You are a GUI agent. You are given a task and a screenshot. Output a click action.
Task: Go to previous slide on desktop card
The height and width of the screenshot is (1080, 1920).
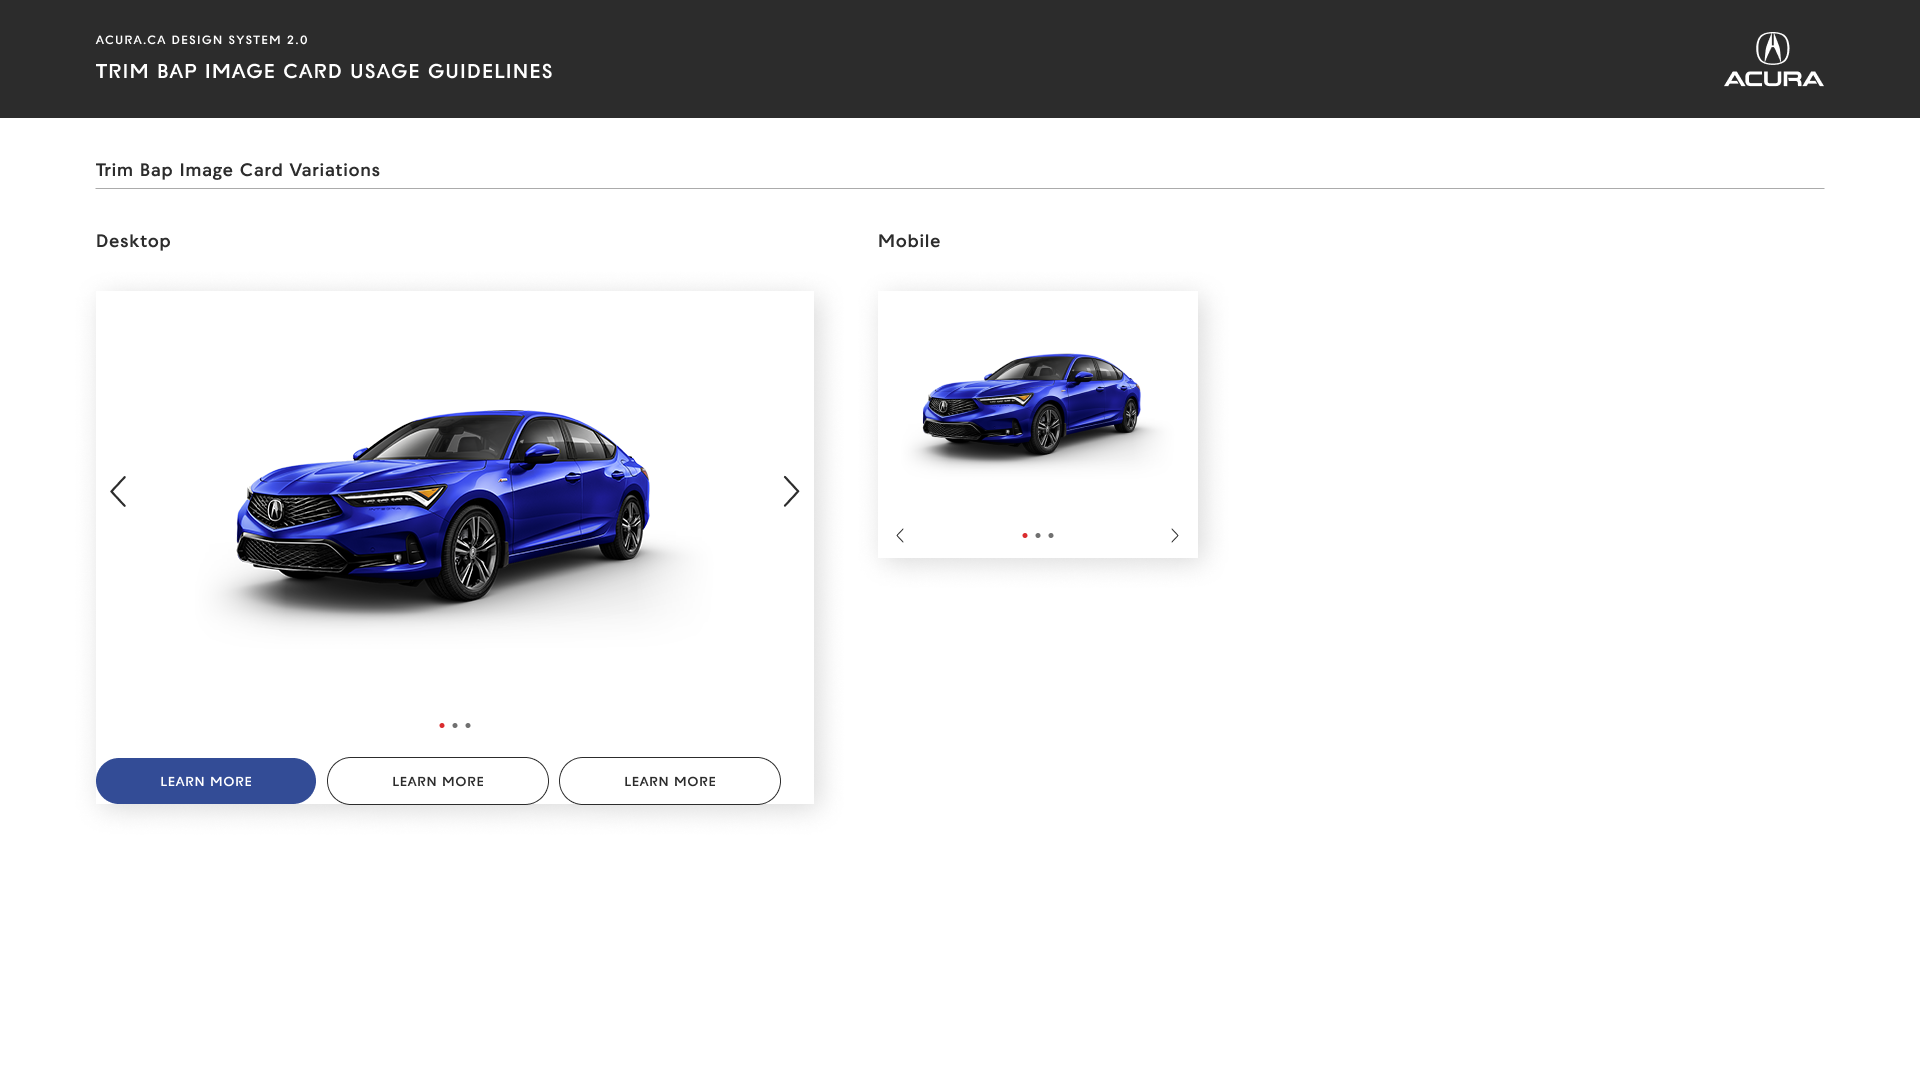118,491
